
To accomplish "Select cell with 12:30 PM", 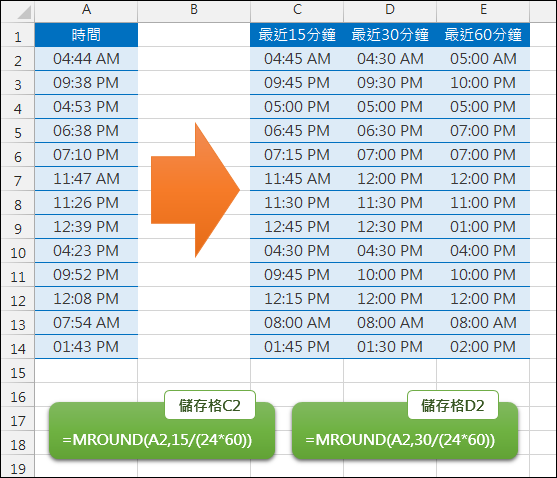I will pos(390,227).
